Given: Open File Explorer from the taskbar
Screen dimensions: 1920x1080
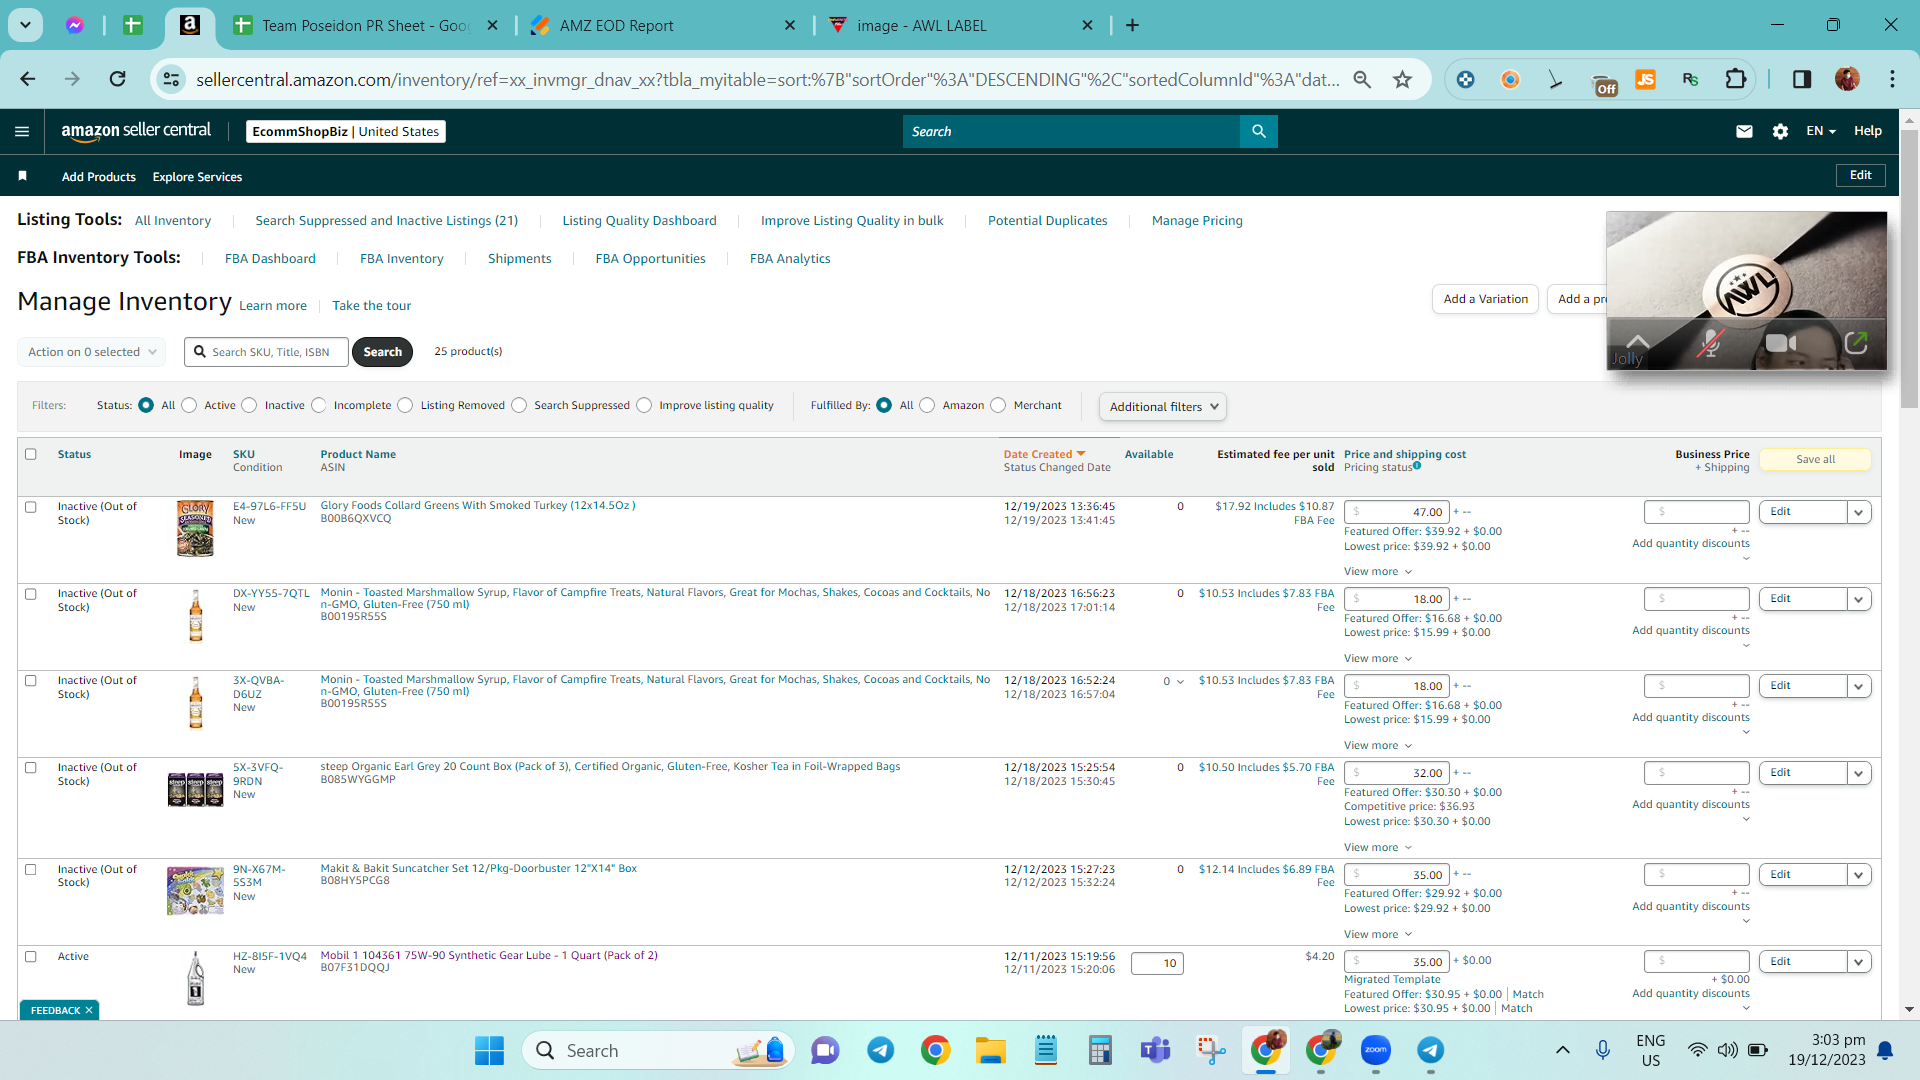Looking at the screenshot, I should [x=990, y=1050].
